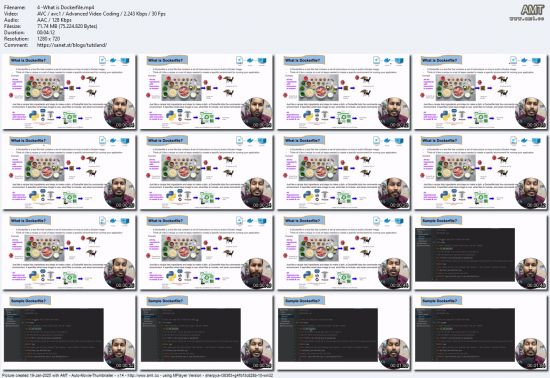Click the Python logo in the first top-row thumbnail
Image resolution: width=550 pixels, height=378 pixels.
pos(34,116)
